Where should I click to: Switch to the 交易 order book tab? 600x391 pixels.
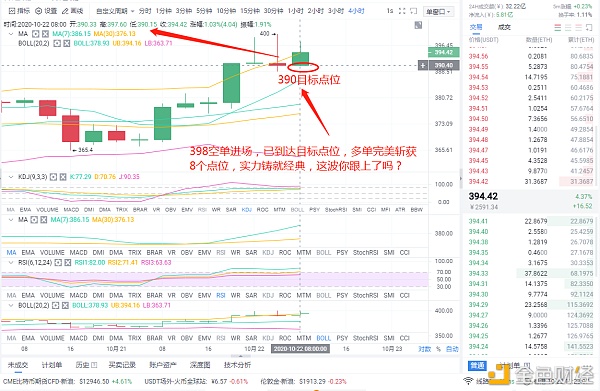(476, 27)
